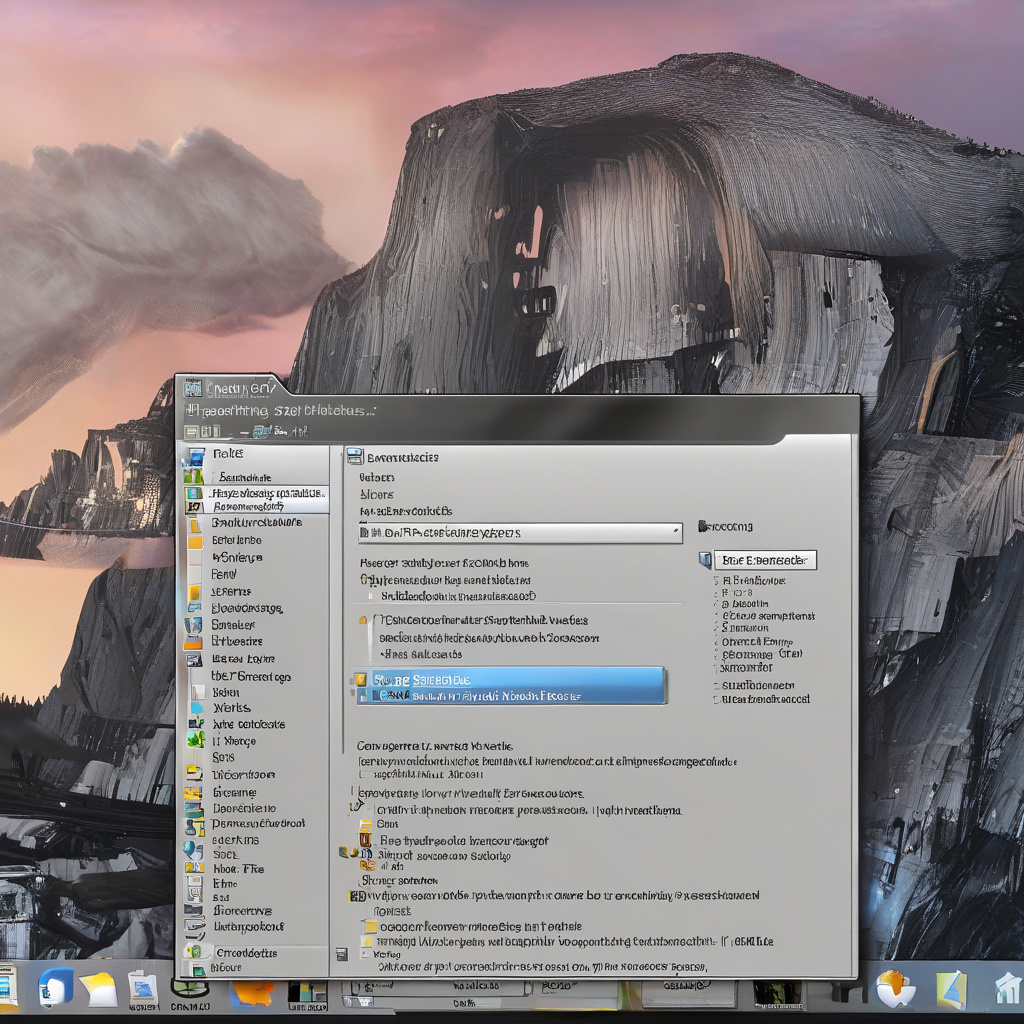Viewport: 1024px width, 1024px height.
Task: Open the green and yellow map icon in the dock
Action: click(x=952, y=990)
